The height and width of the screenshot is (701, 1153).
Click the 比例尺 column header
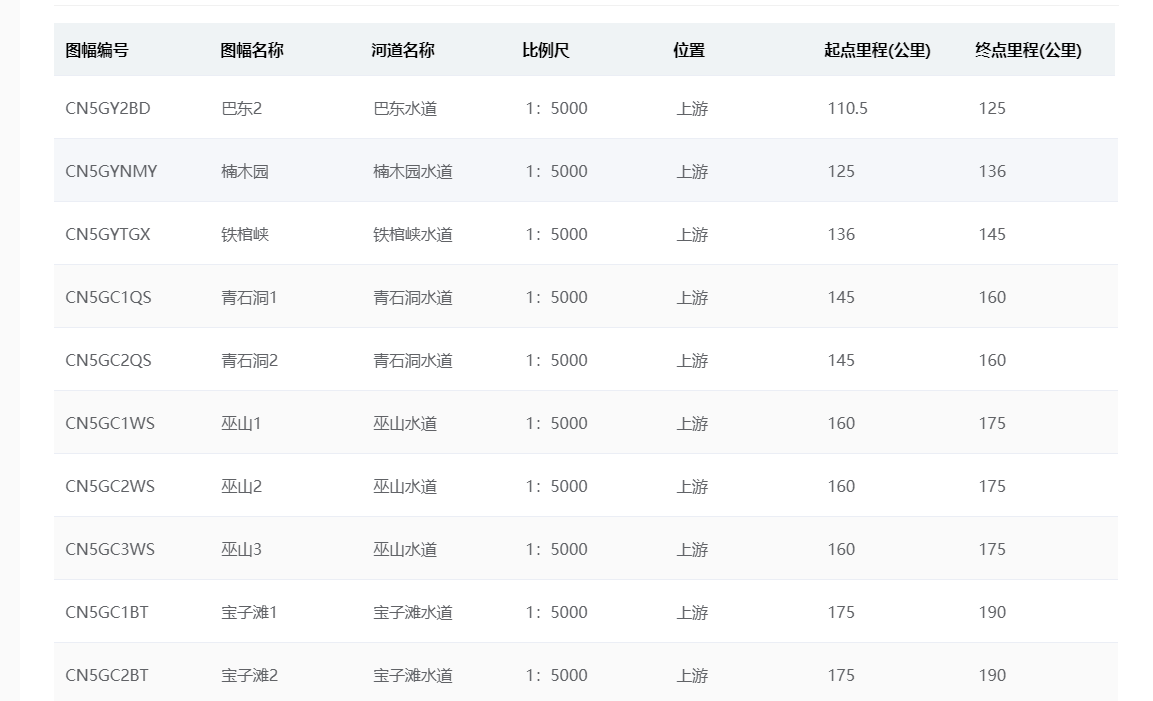pyautogui.click(x=546, y=50)
